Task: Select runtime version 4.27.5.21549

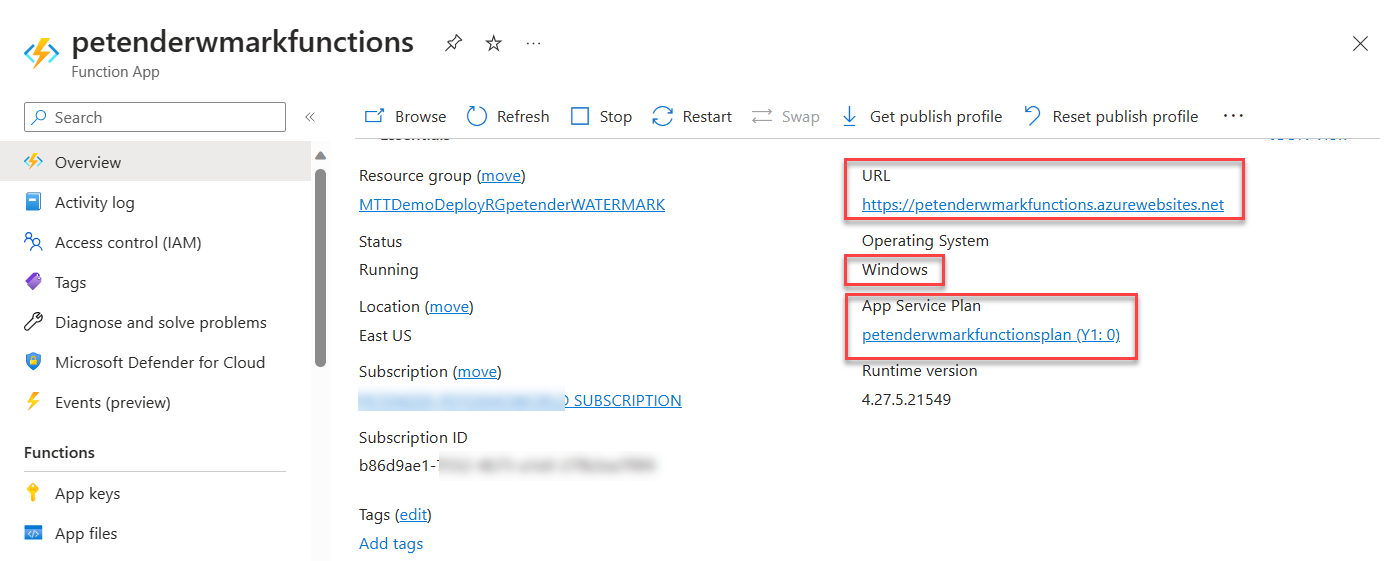Action: pos(906,400)
